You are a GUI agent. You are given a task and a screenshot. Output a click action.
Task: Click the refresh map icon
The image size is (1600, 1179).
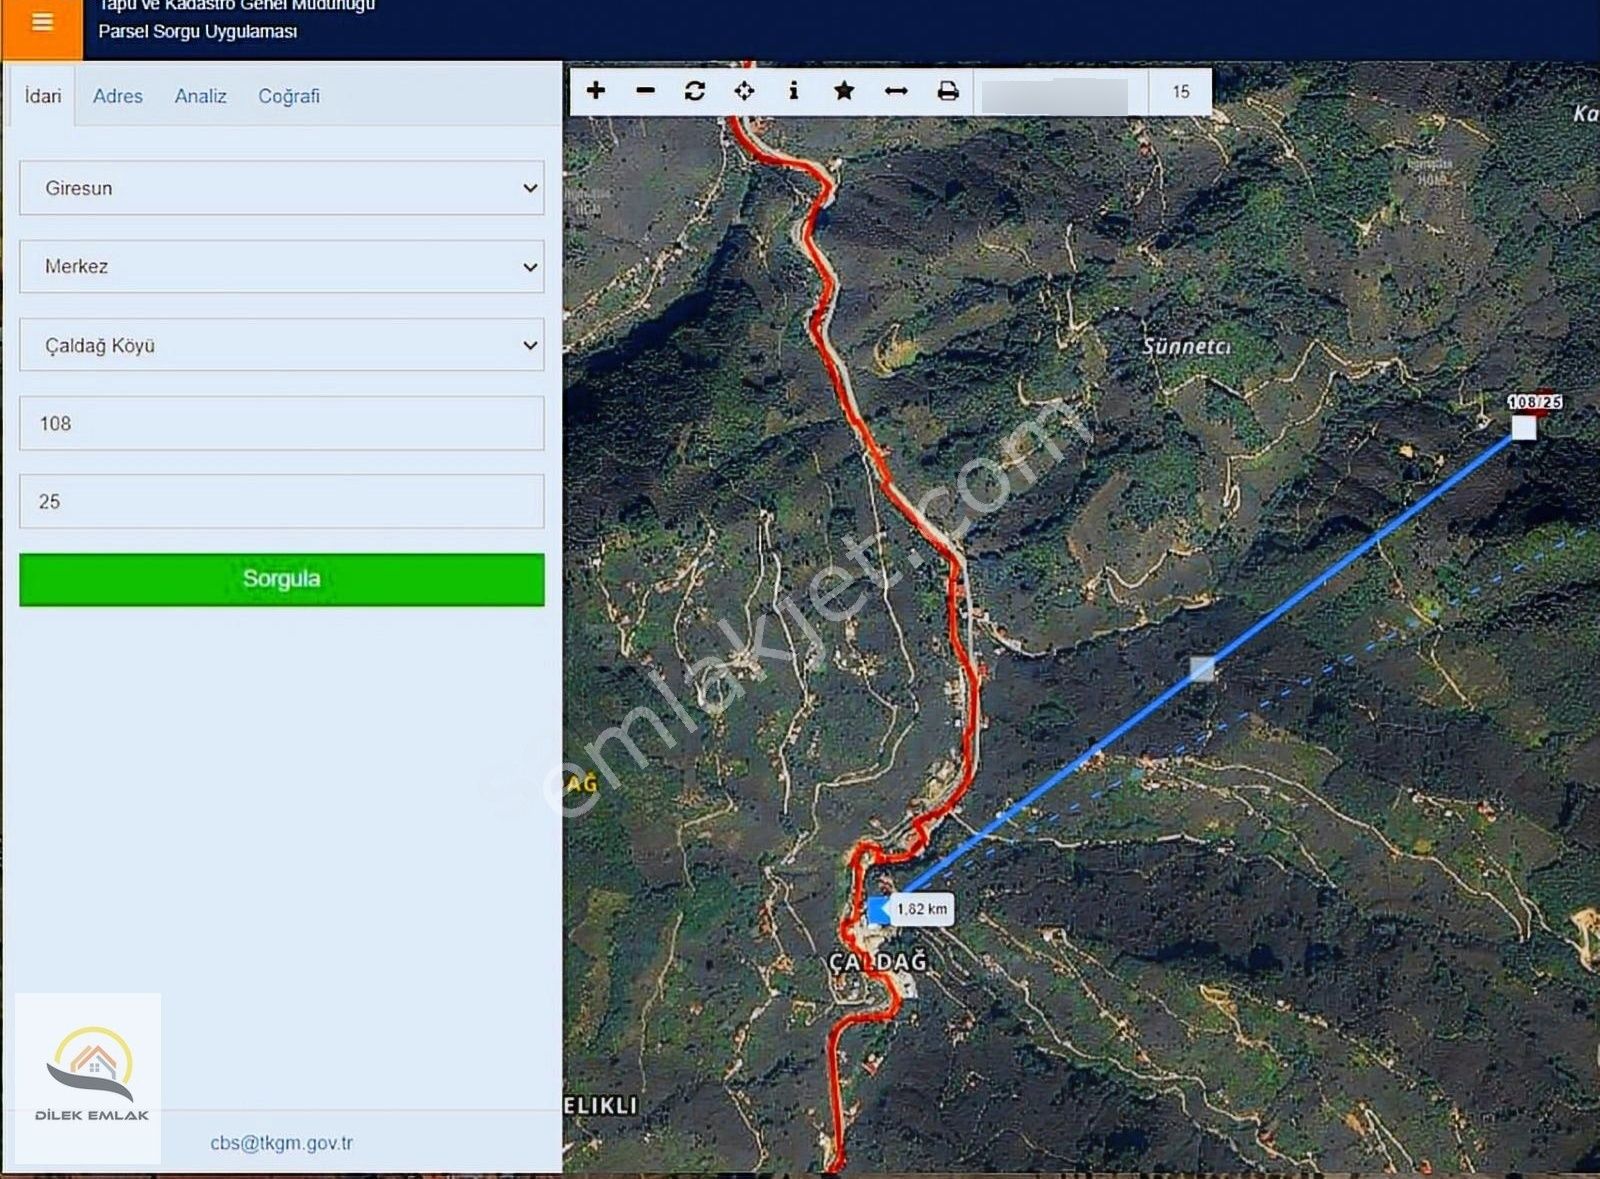click(x=695, y=91)
